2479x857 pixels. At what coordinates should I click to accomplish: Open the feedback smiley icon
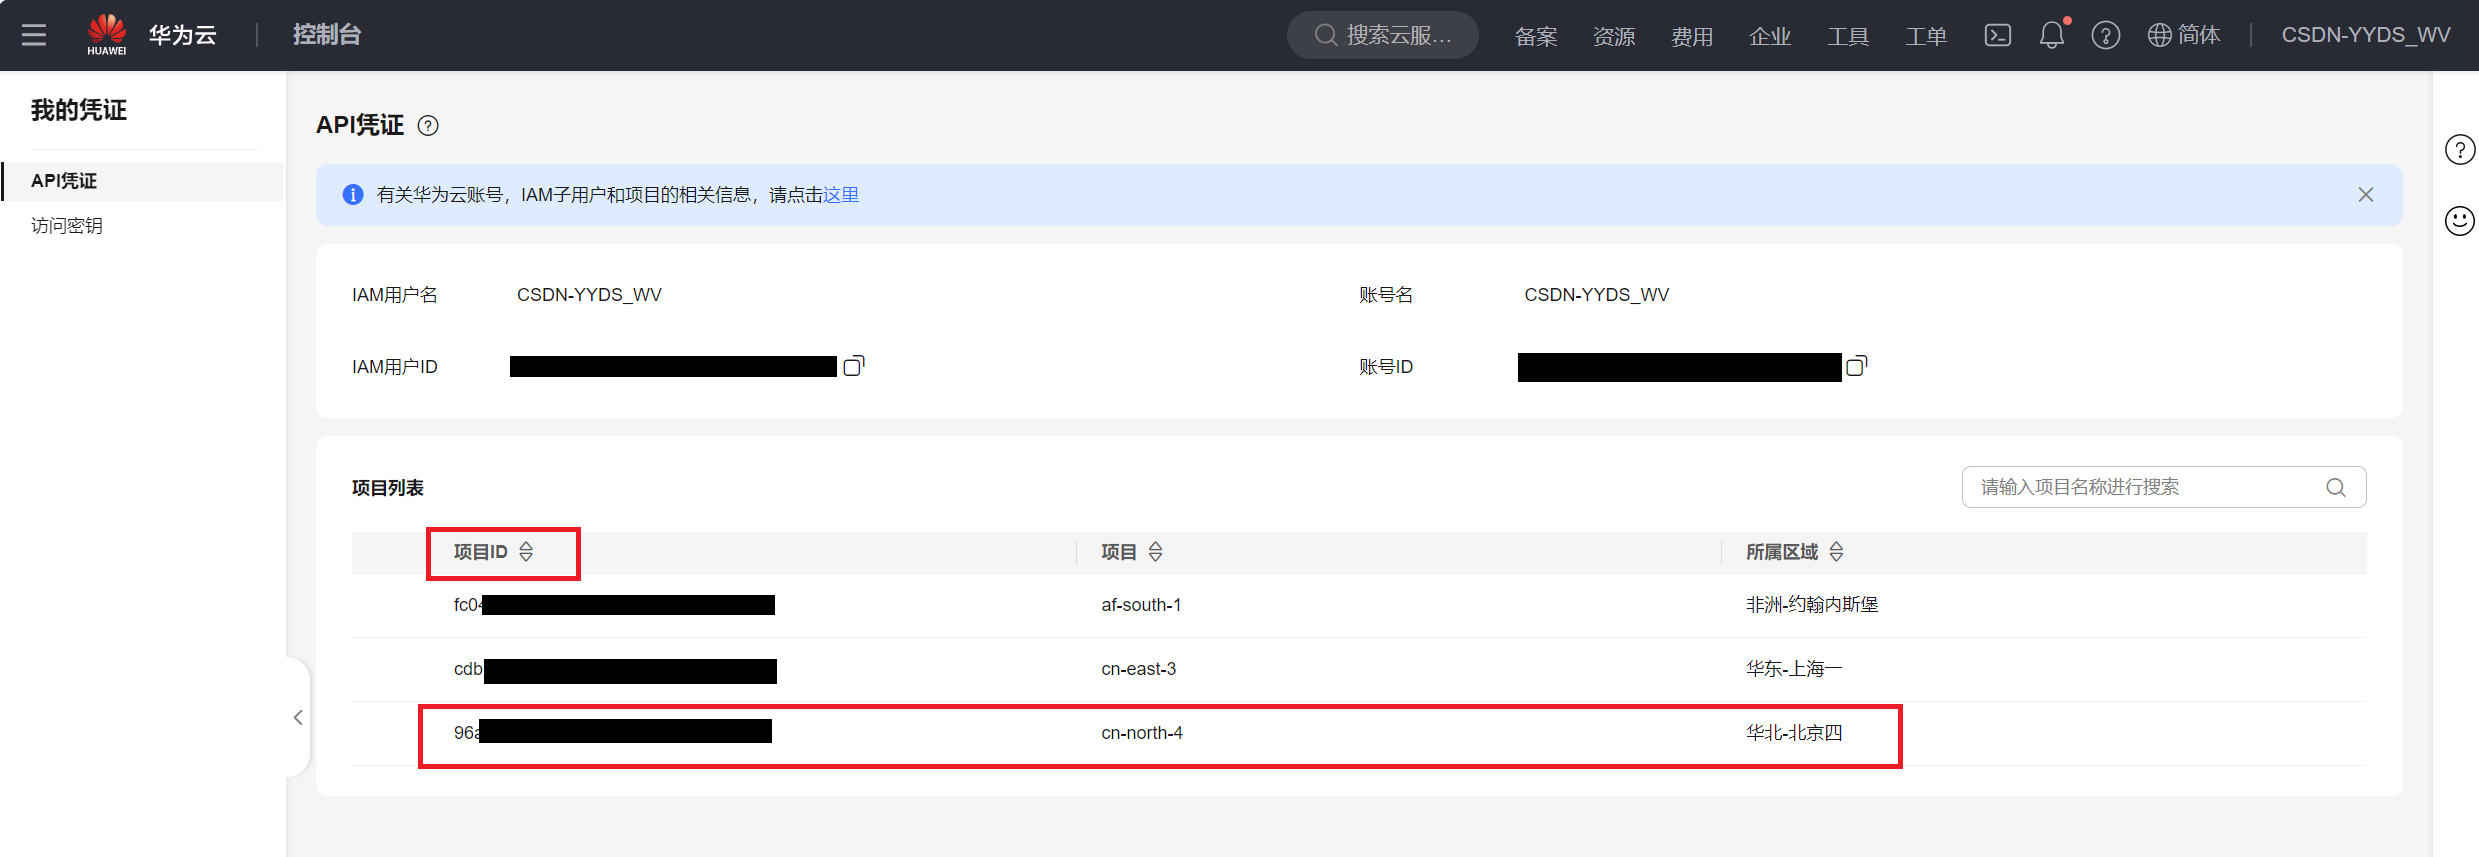coord(2460,220)
